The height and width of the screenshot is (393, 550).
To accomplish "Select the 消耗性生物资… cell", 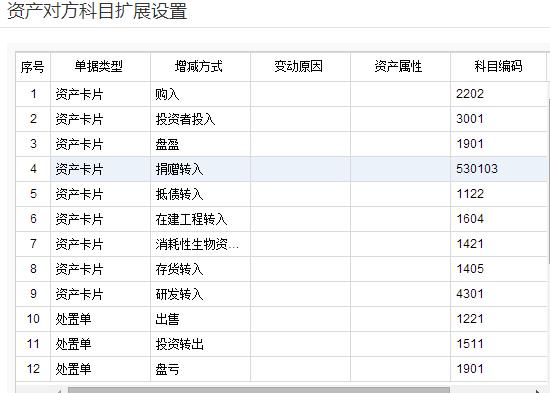I will click(x=200, y=244).
